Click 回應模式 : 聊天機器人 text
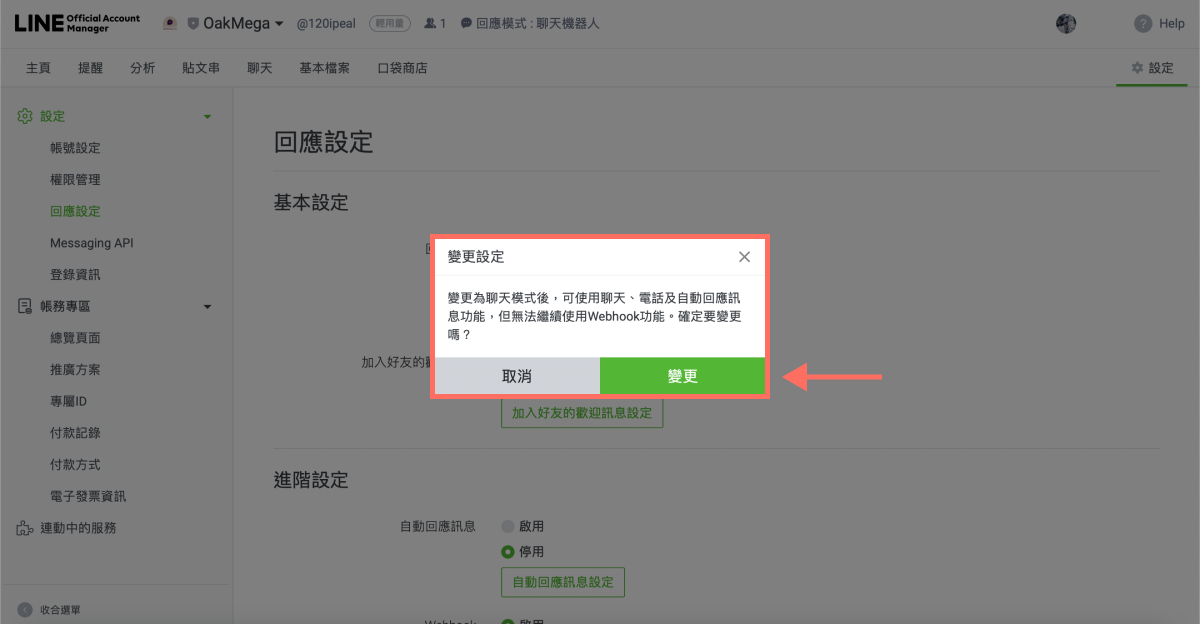This screenshot has height=624, width=1200. 538,23
